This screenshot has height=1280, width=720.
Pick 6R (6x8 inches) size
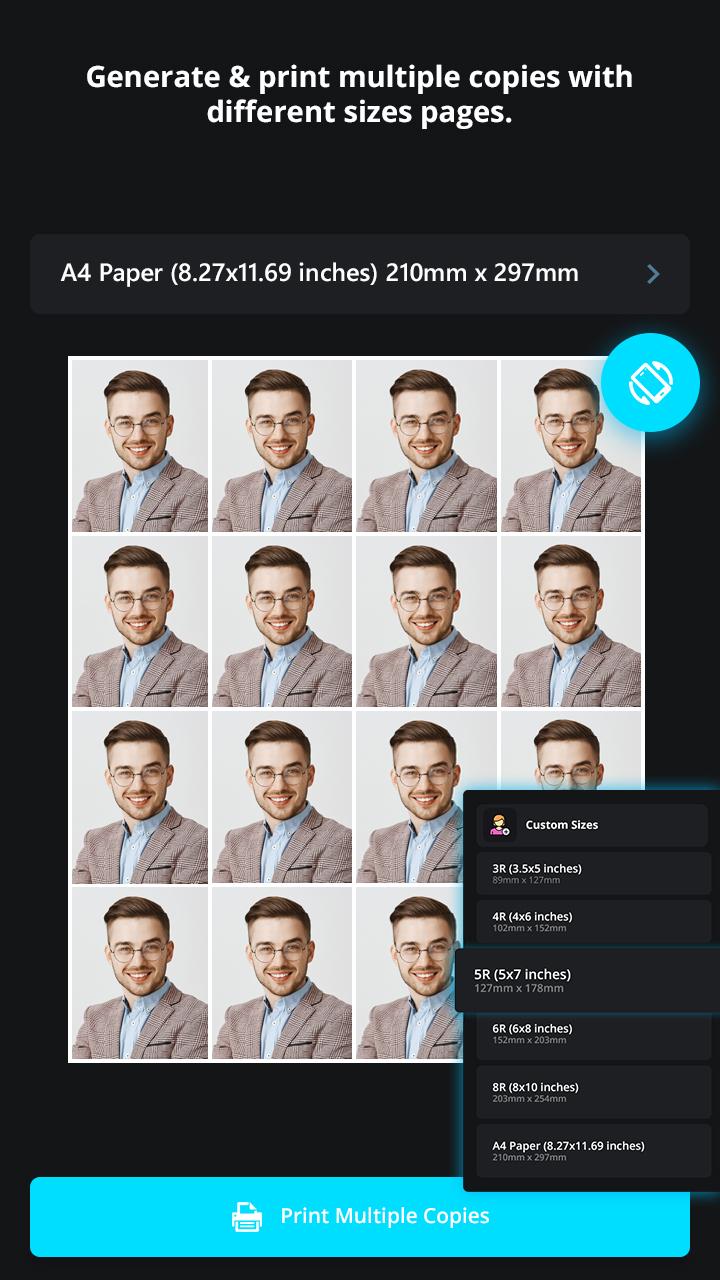click(593, 1034)
